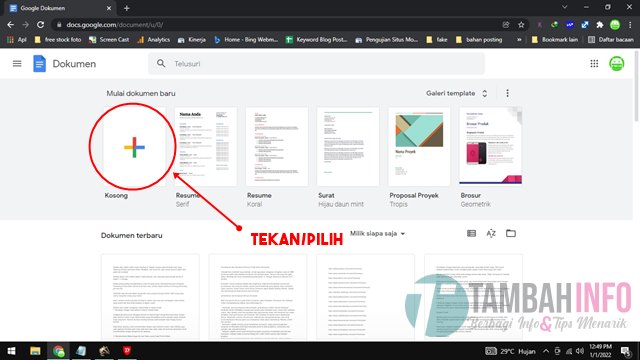Open a new browser tab

pyautogui.click(x=127, y=8)
